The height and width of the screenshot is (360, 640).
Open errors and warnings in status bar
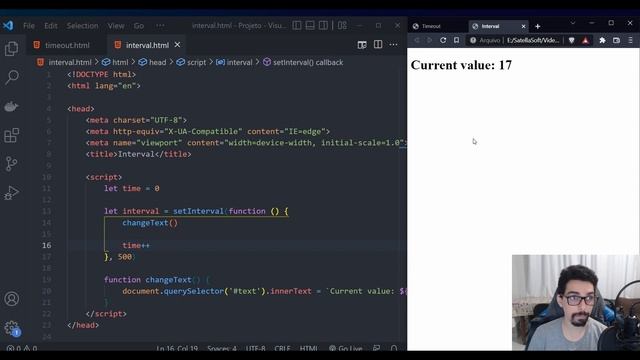22,348
